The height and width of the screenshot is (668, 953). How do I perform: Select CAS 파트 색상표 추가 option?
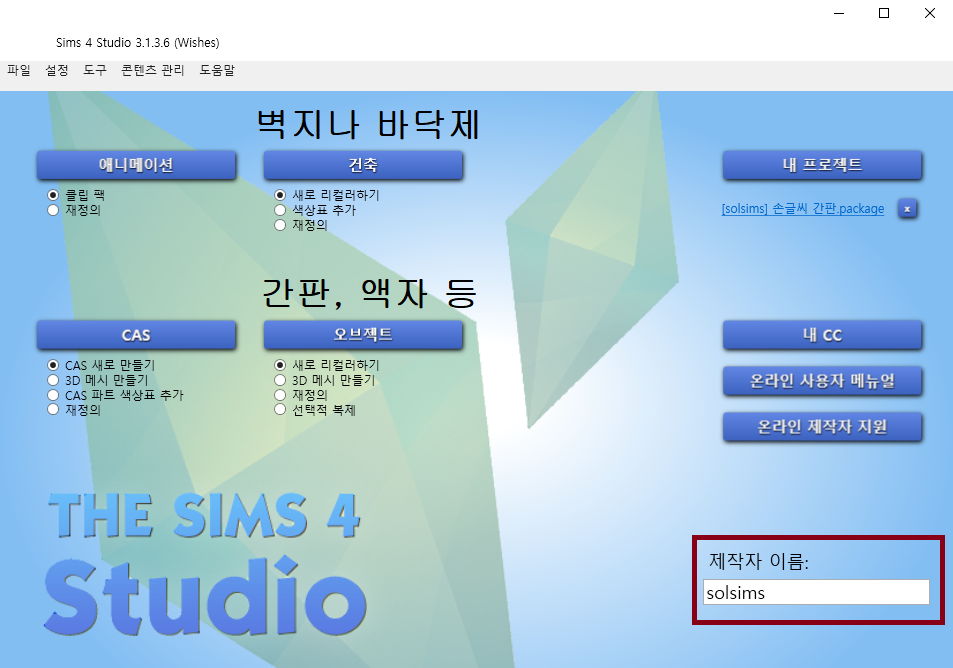tap(115, 395)
